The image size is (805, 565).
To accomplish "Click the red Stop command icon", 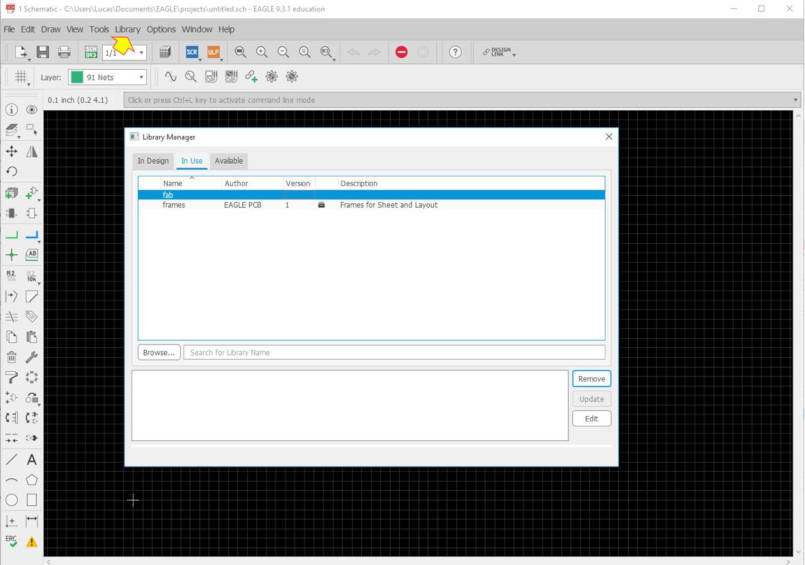I will pos(401,52).
